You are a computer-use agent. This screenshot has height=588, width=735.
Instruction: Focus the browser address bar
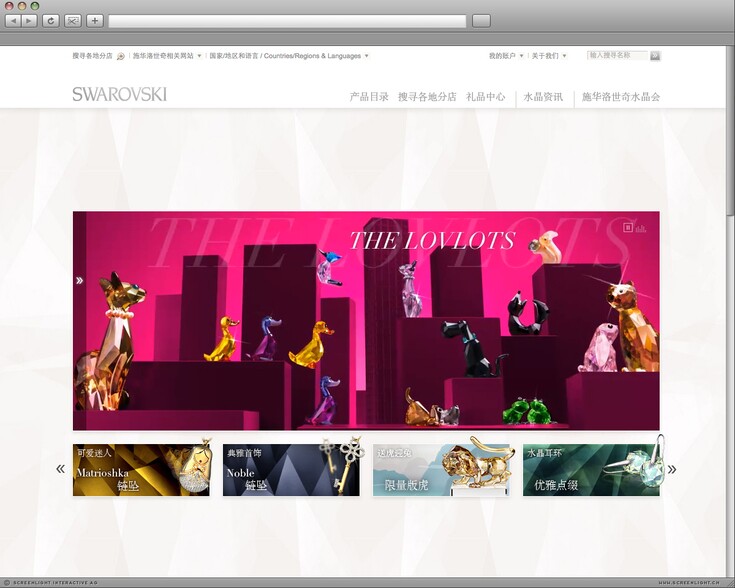[x=287, y=21]
